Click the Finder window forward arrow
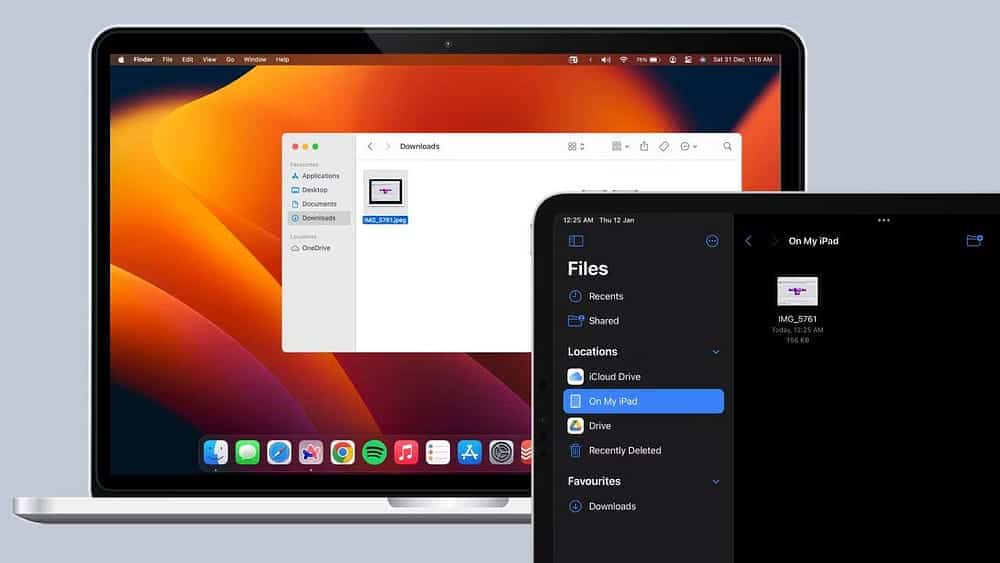 coord(387,146)
